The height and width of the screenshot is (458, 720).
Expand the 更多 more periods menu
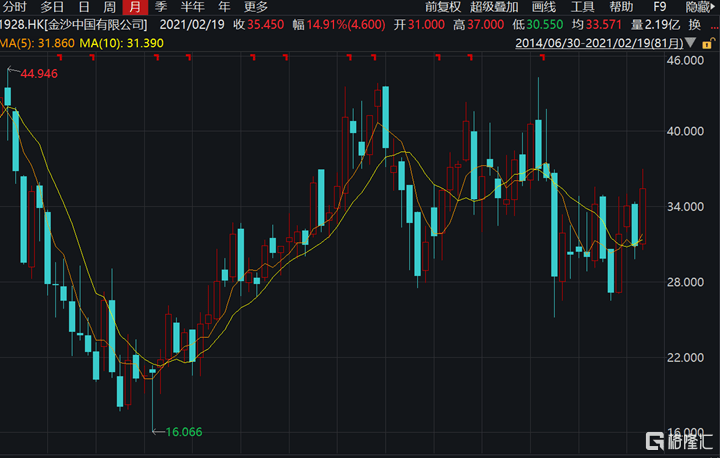pos(256,6)
